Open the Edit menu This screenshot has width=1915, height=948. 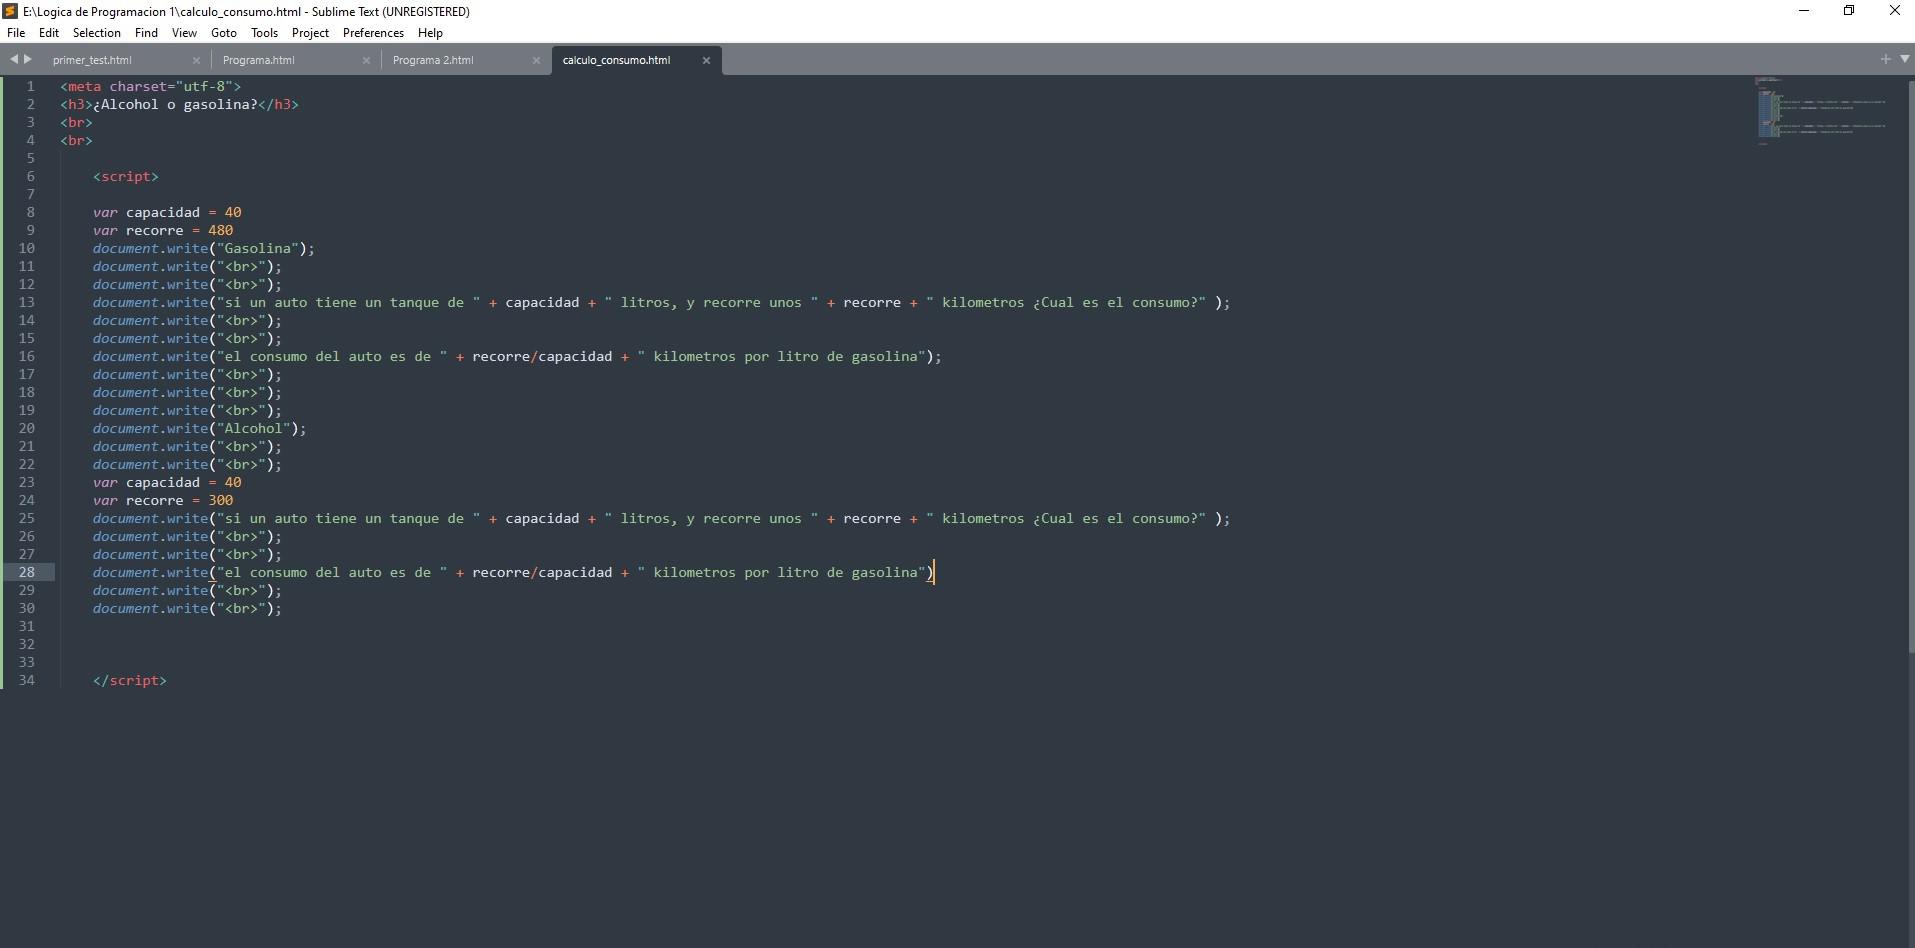48,33
